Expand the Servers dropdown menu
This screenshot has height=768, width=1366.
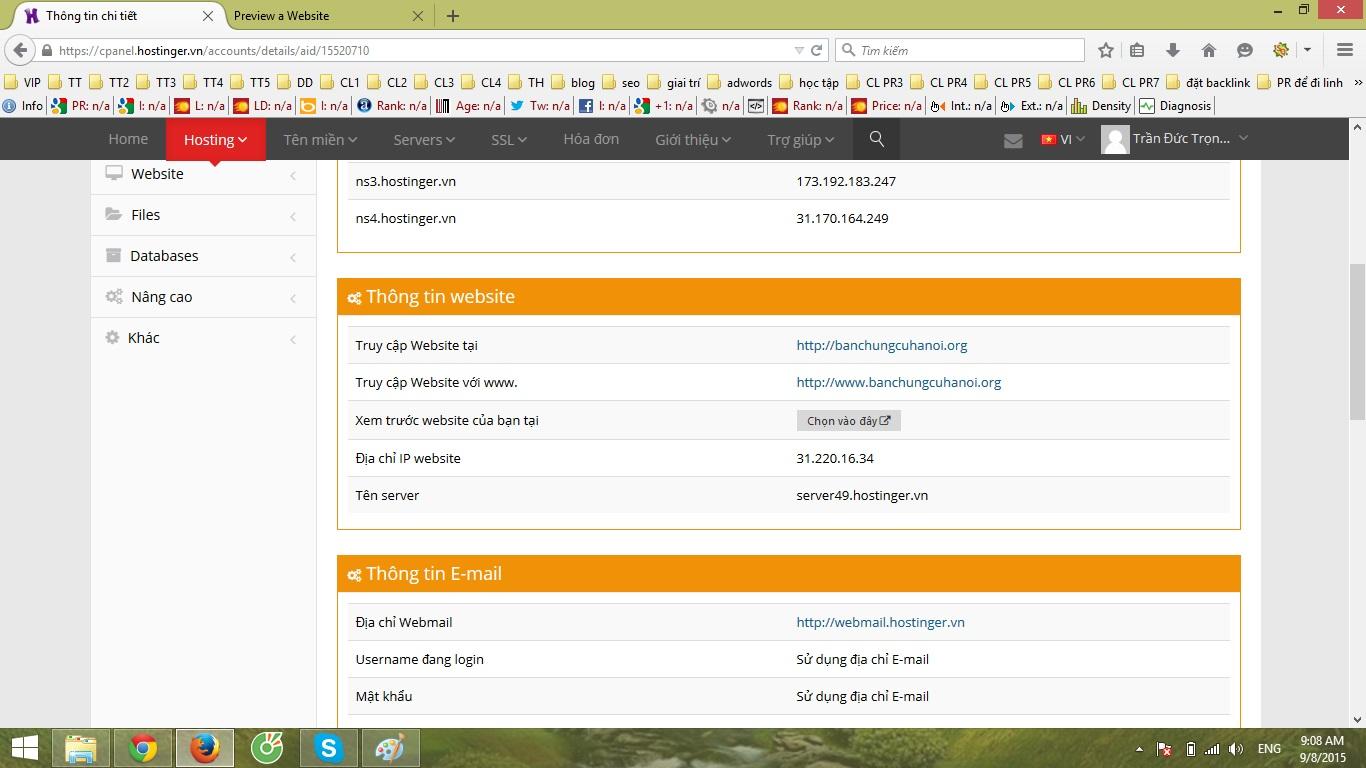[424, 140]
